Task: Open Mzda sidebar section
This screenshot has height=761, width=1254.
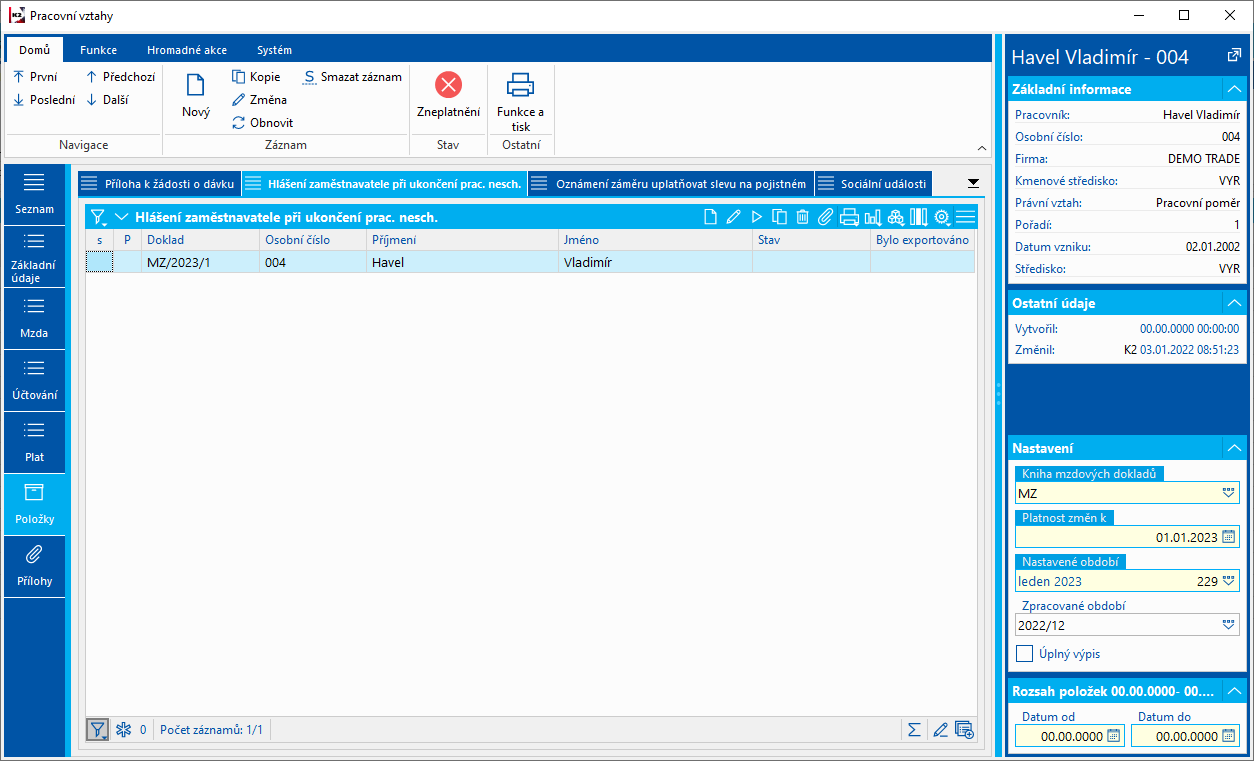Action: (35, 318)
